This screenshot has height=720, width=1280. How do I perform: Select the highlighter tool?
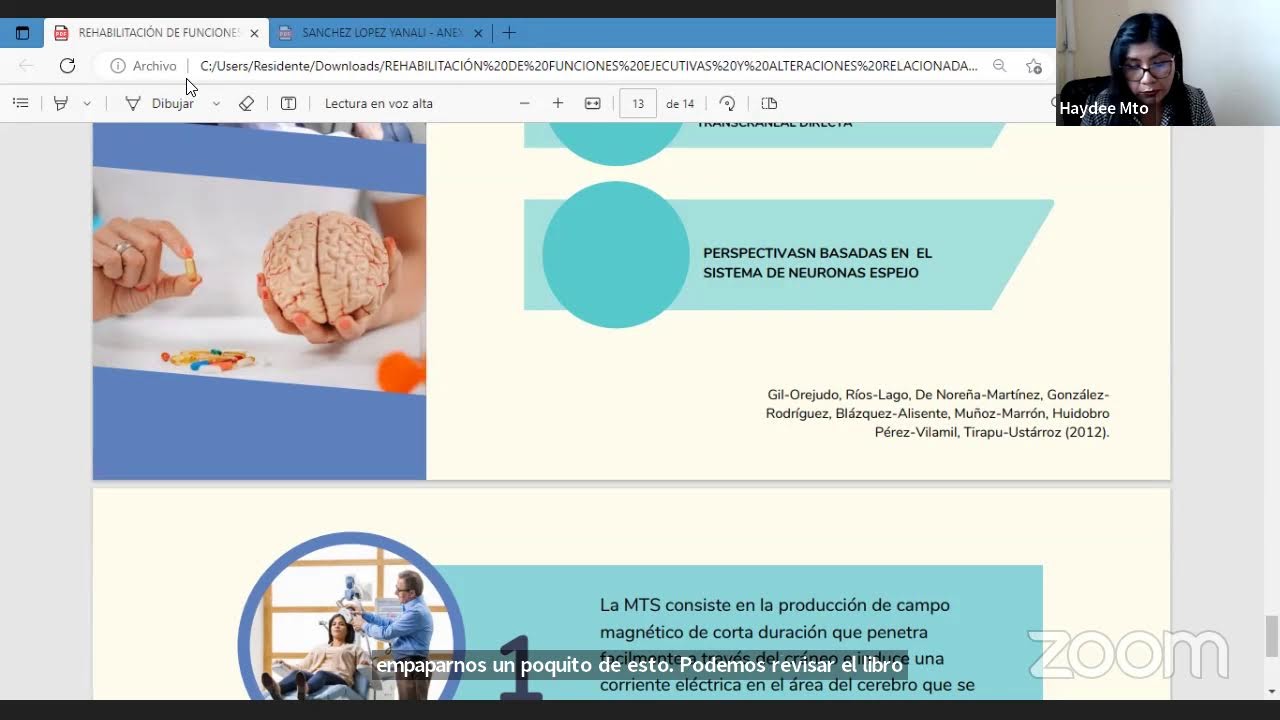tap(61, 103)
